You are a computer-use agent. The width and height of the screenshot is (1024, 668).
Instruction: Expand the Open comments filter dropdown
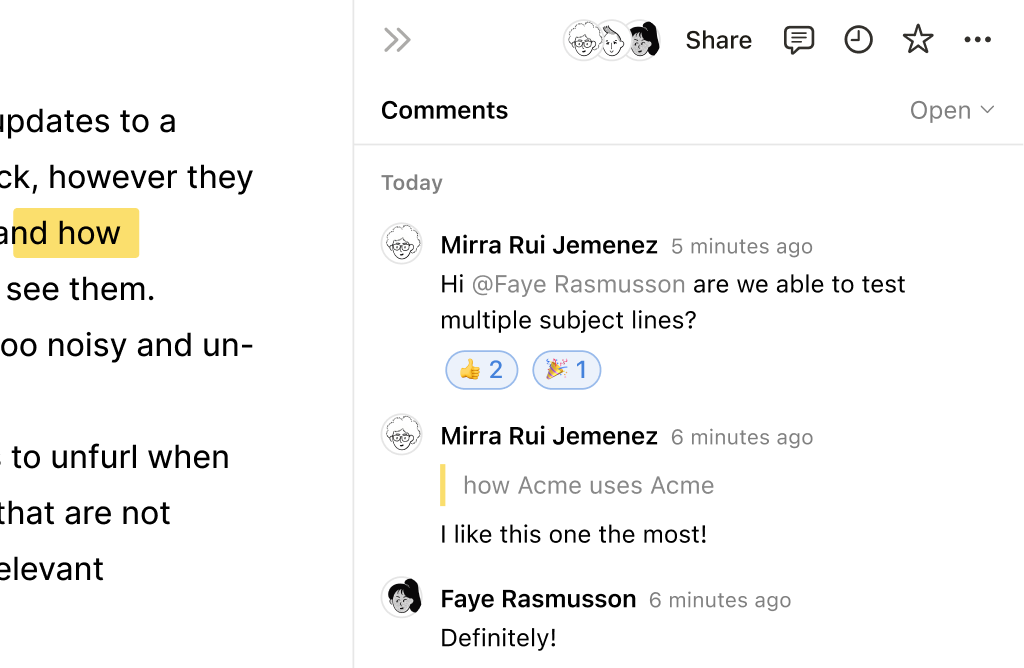point(951,111)
